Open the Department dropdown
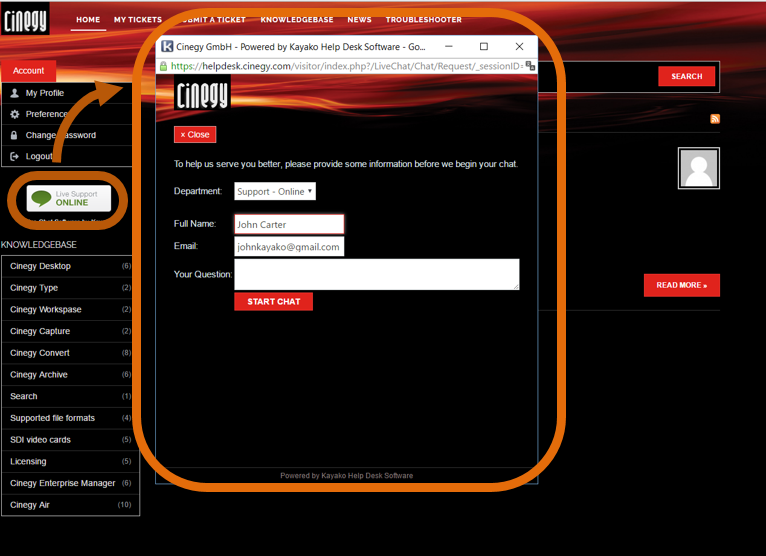Screen dimensions: 766x556 275,192
